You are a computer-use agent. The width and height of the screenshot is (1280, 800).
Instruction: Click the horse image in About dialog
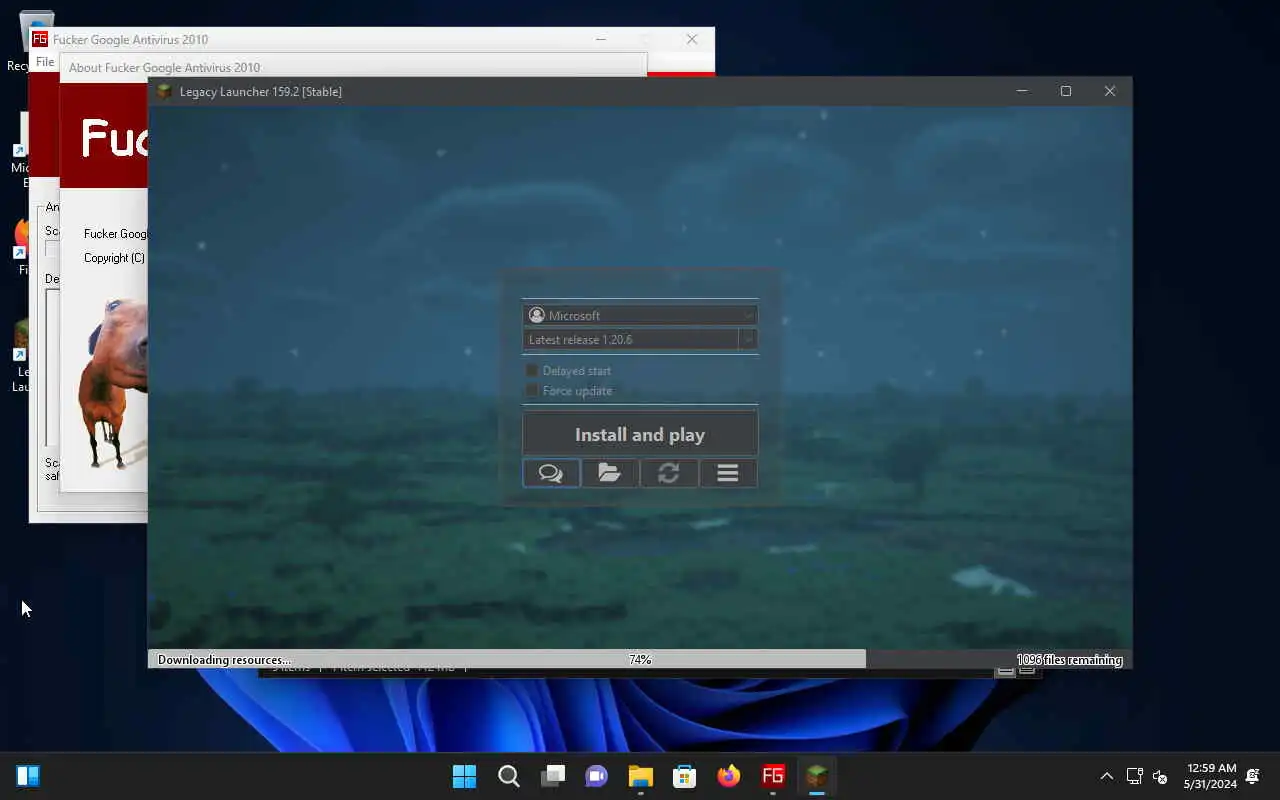(113, 383)
